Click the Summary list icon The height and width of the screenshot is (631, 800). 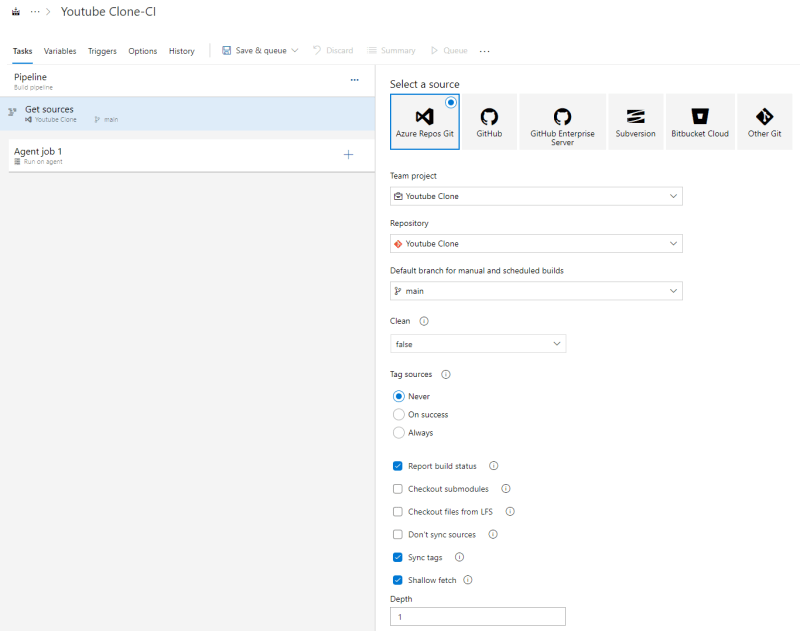click(x=372, y=51)
